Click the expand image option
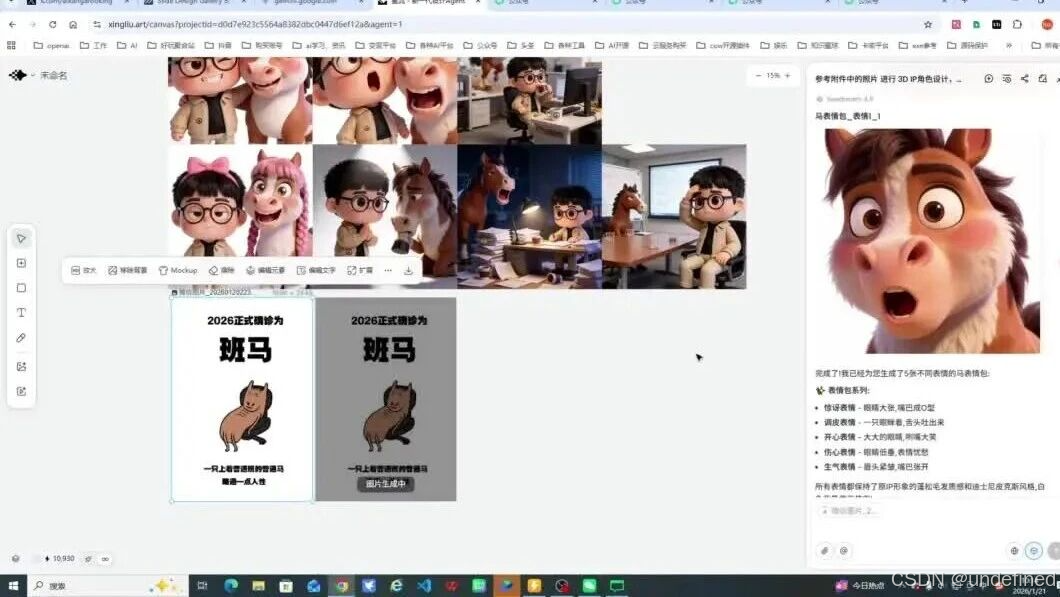The image size is (1060, 597). pos(360,270)
